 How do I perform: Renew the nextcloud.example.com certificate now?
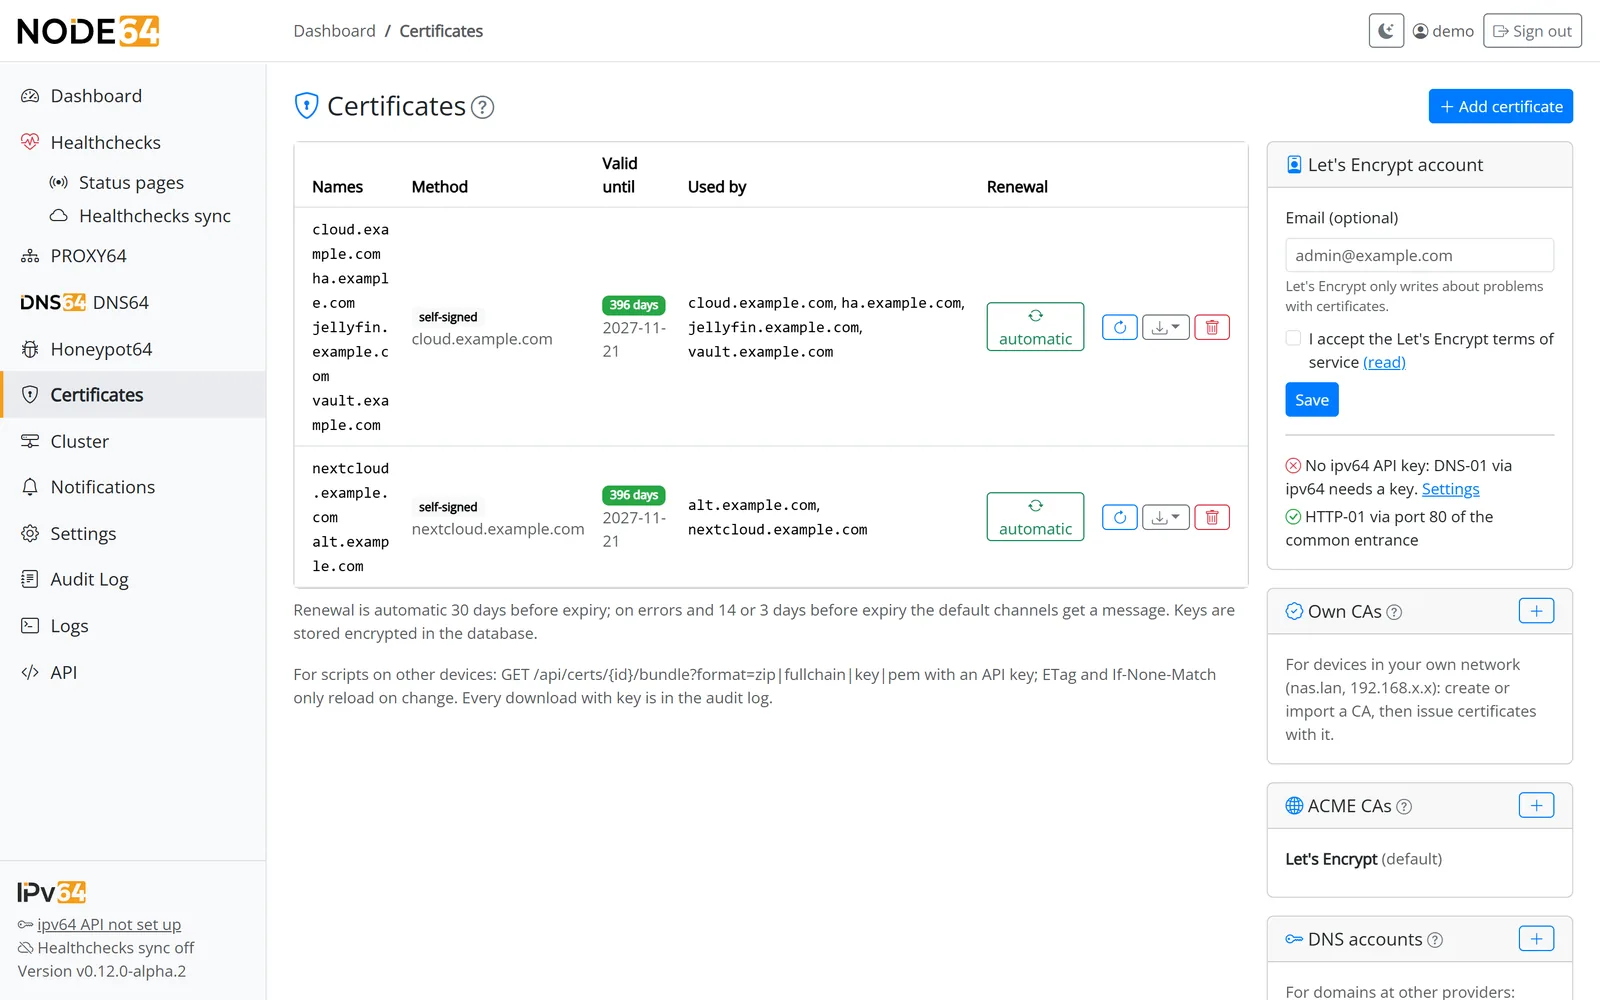(x=1120, y=517)
